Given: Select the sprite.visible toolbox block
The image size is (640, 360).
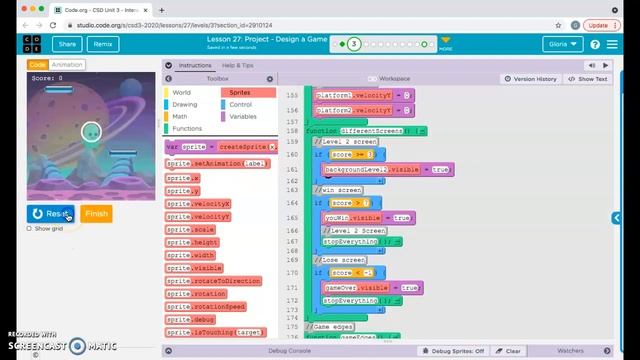Looking at the screenshot, I should coord(194,268).
